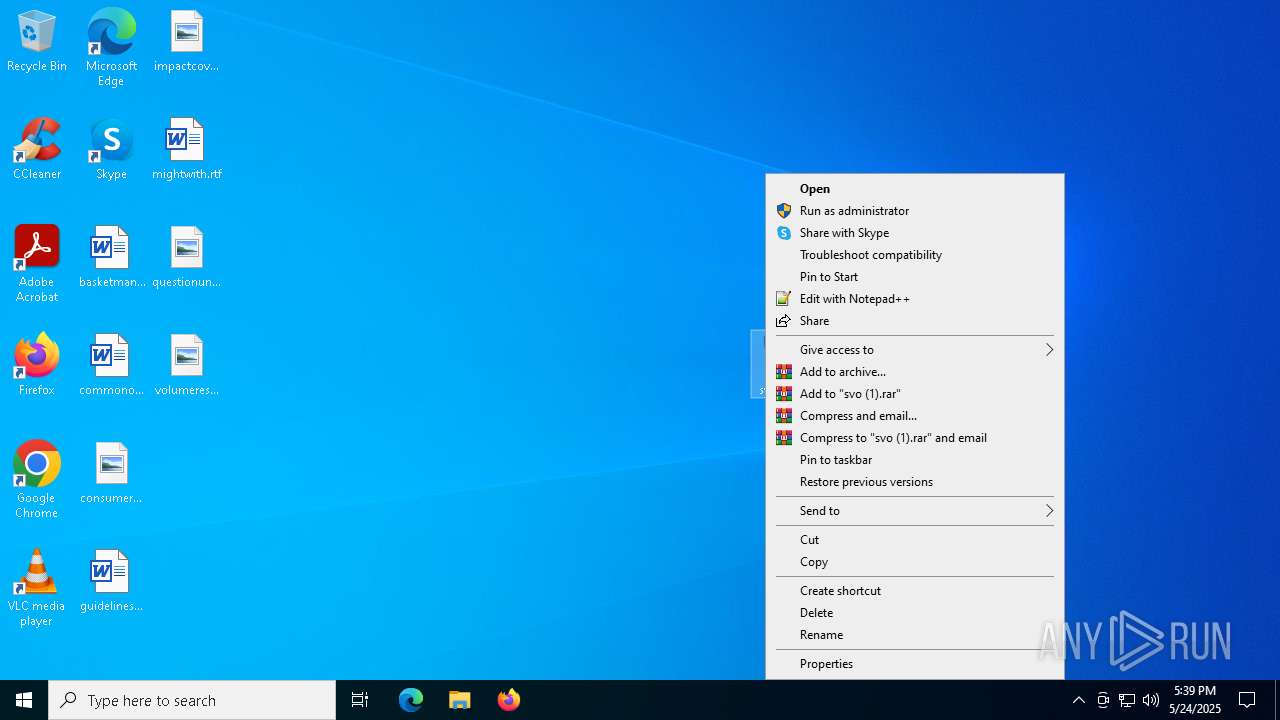1280x720 pixels.
Task: Choose Share with Skype
Action: coord(915,233)
